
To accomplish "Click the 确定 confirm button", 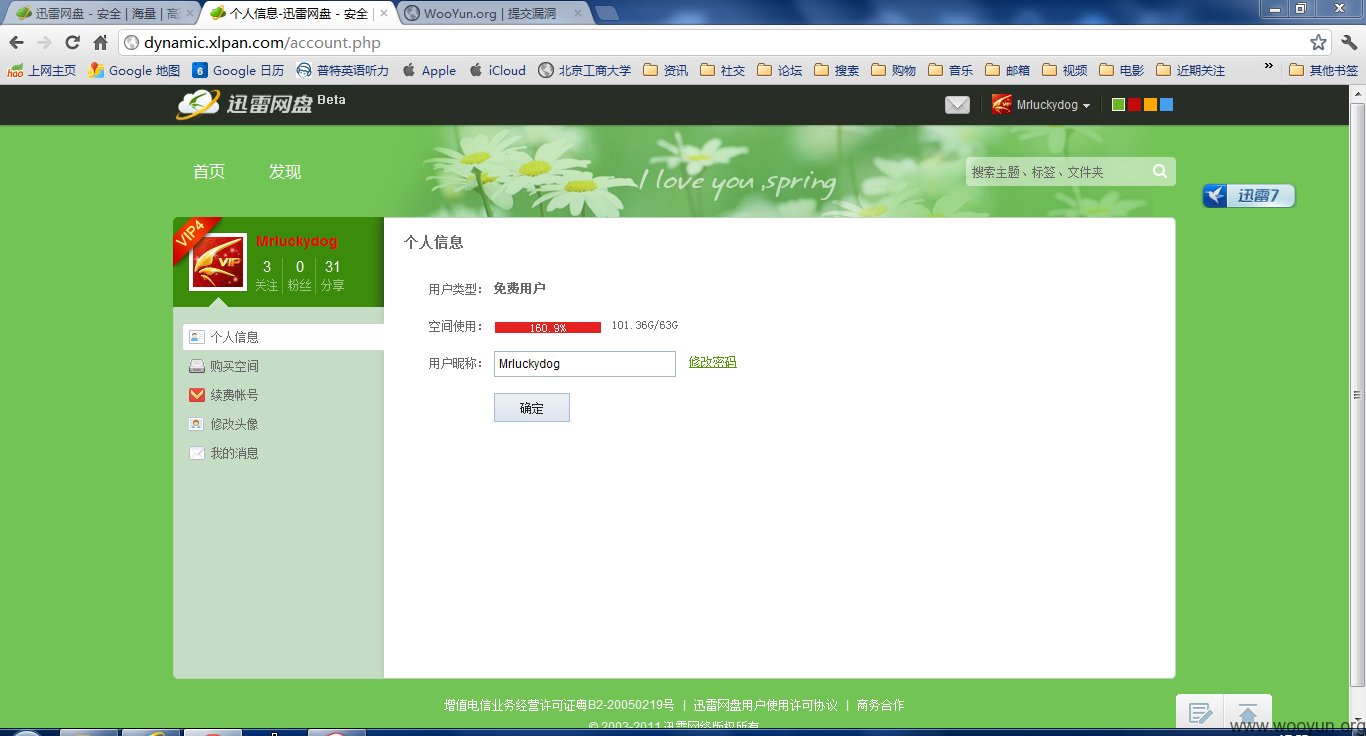I will pos(532,408).
